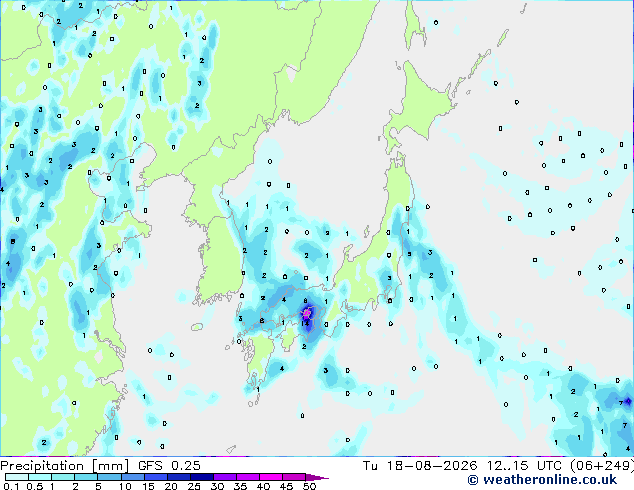634x490 pixels.
Task: Click the 25–30 mm navy legend swatch
Action: (x=201, y=477)
